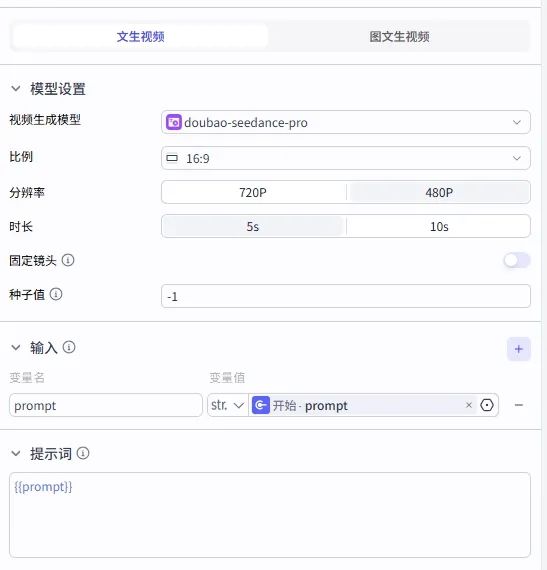Clear the 开始 · prompt reference
547x570 pixels.
tap(469, 405)
